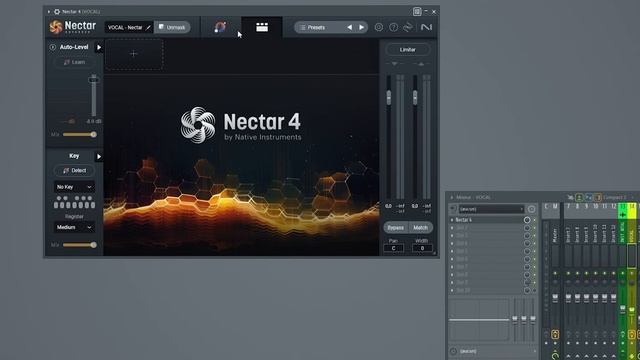Open the Register Medium dropdown
Image resolution: width=640 pixels, height=360 pixels.
74,227
